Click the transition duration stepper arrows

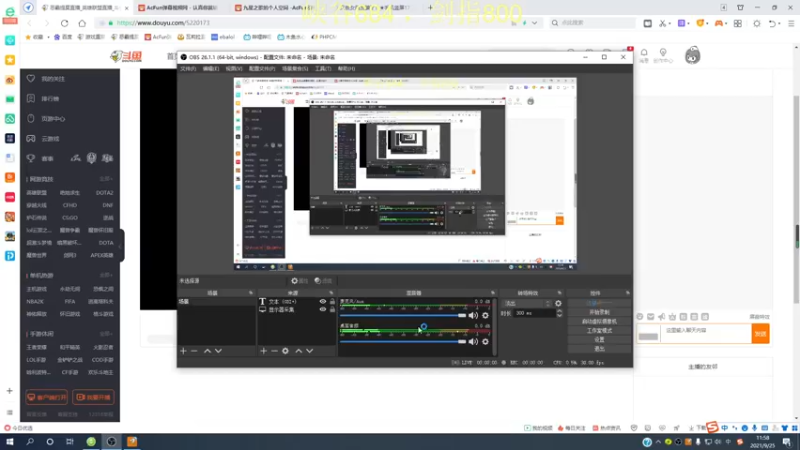(x=559, y=313)
